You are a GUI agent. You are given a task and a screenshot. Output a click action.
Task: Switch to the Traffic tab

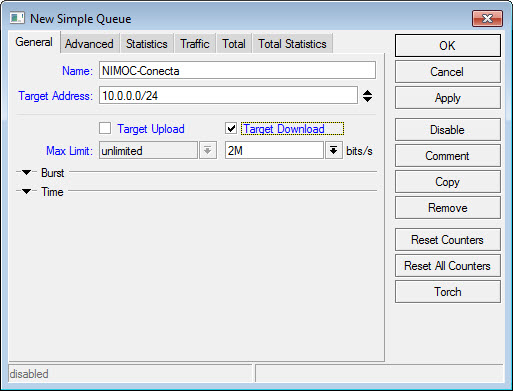click(x=195, y=44)
